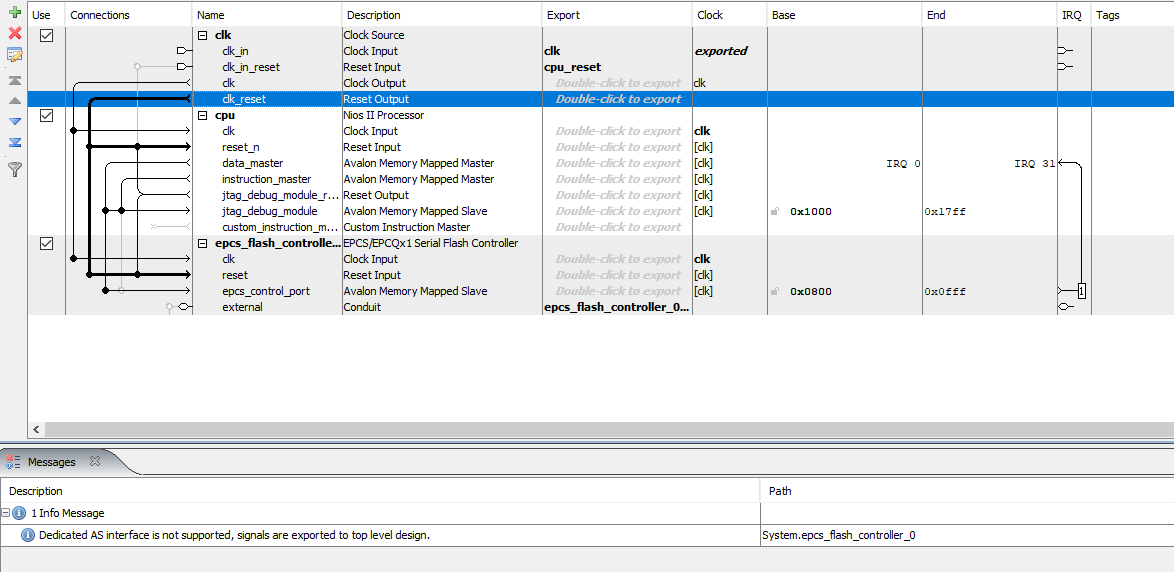This screenshot has width=1174, height=572.
Task: Collapse the 1 Info Message group
Action: click(6, 513)
